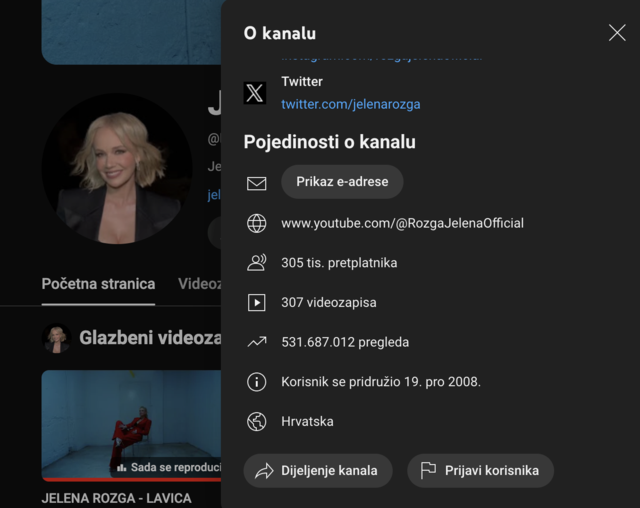This screenshot has height=508, width=640.
Task: Select www.youtube.com/@RozgaJelenaOfficial text
Action: (x=402, y=223)
